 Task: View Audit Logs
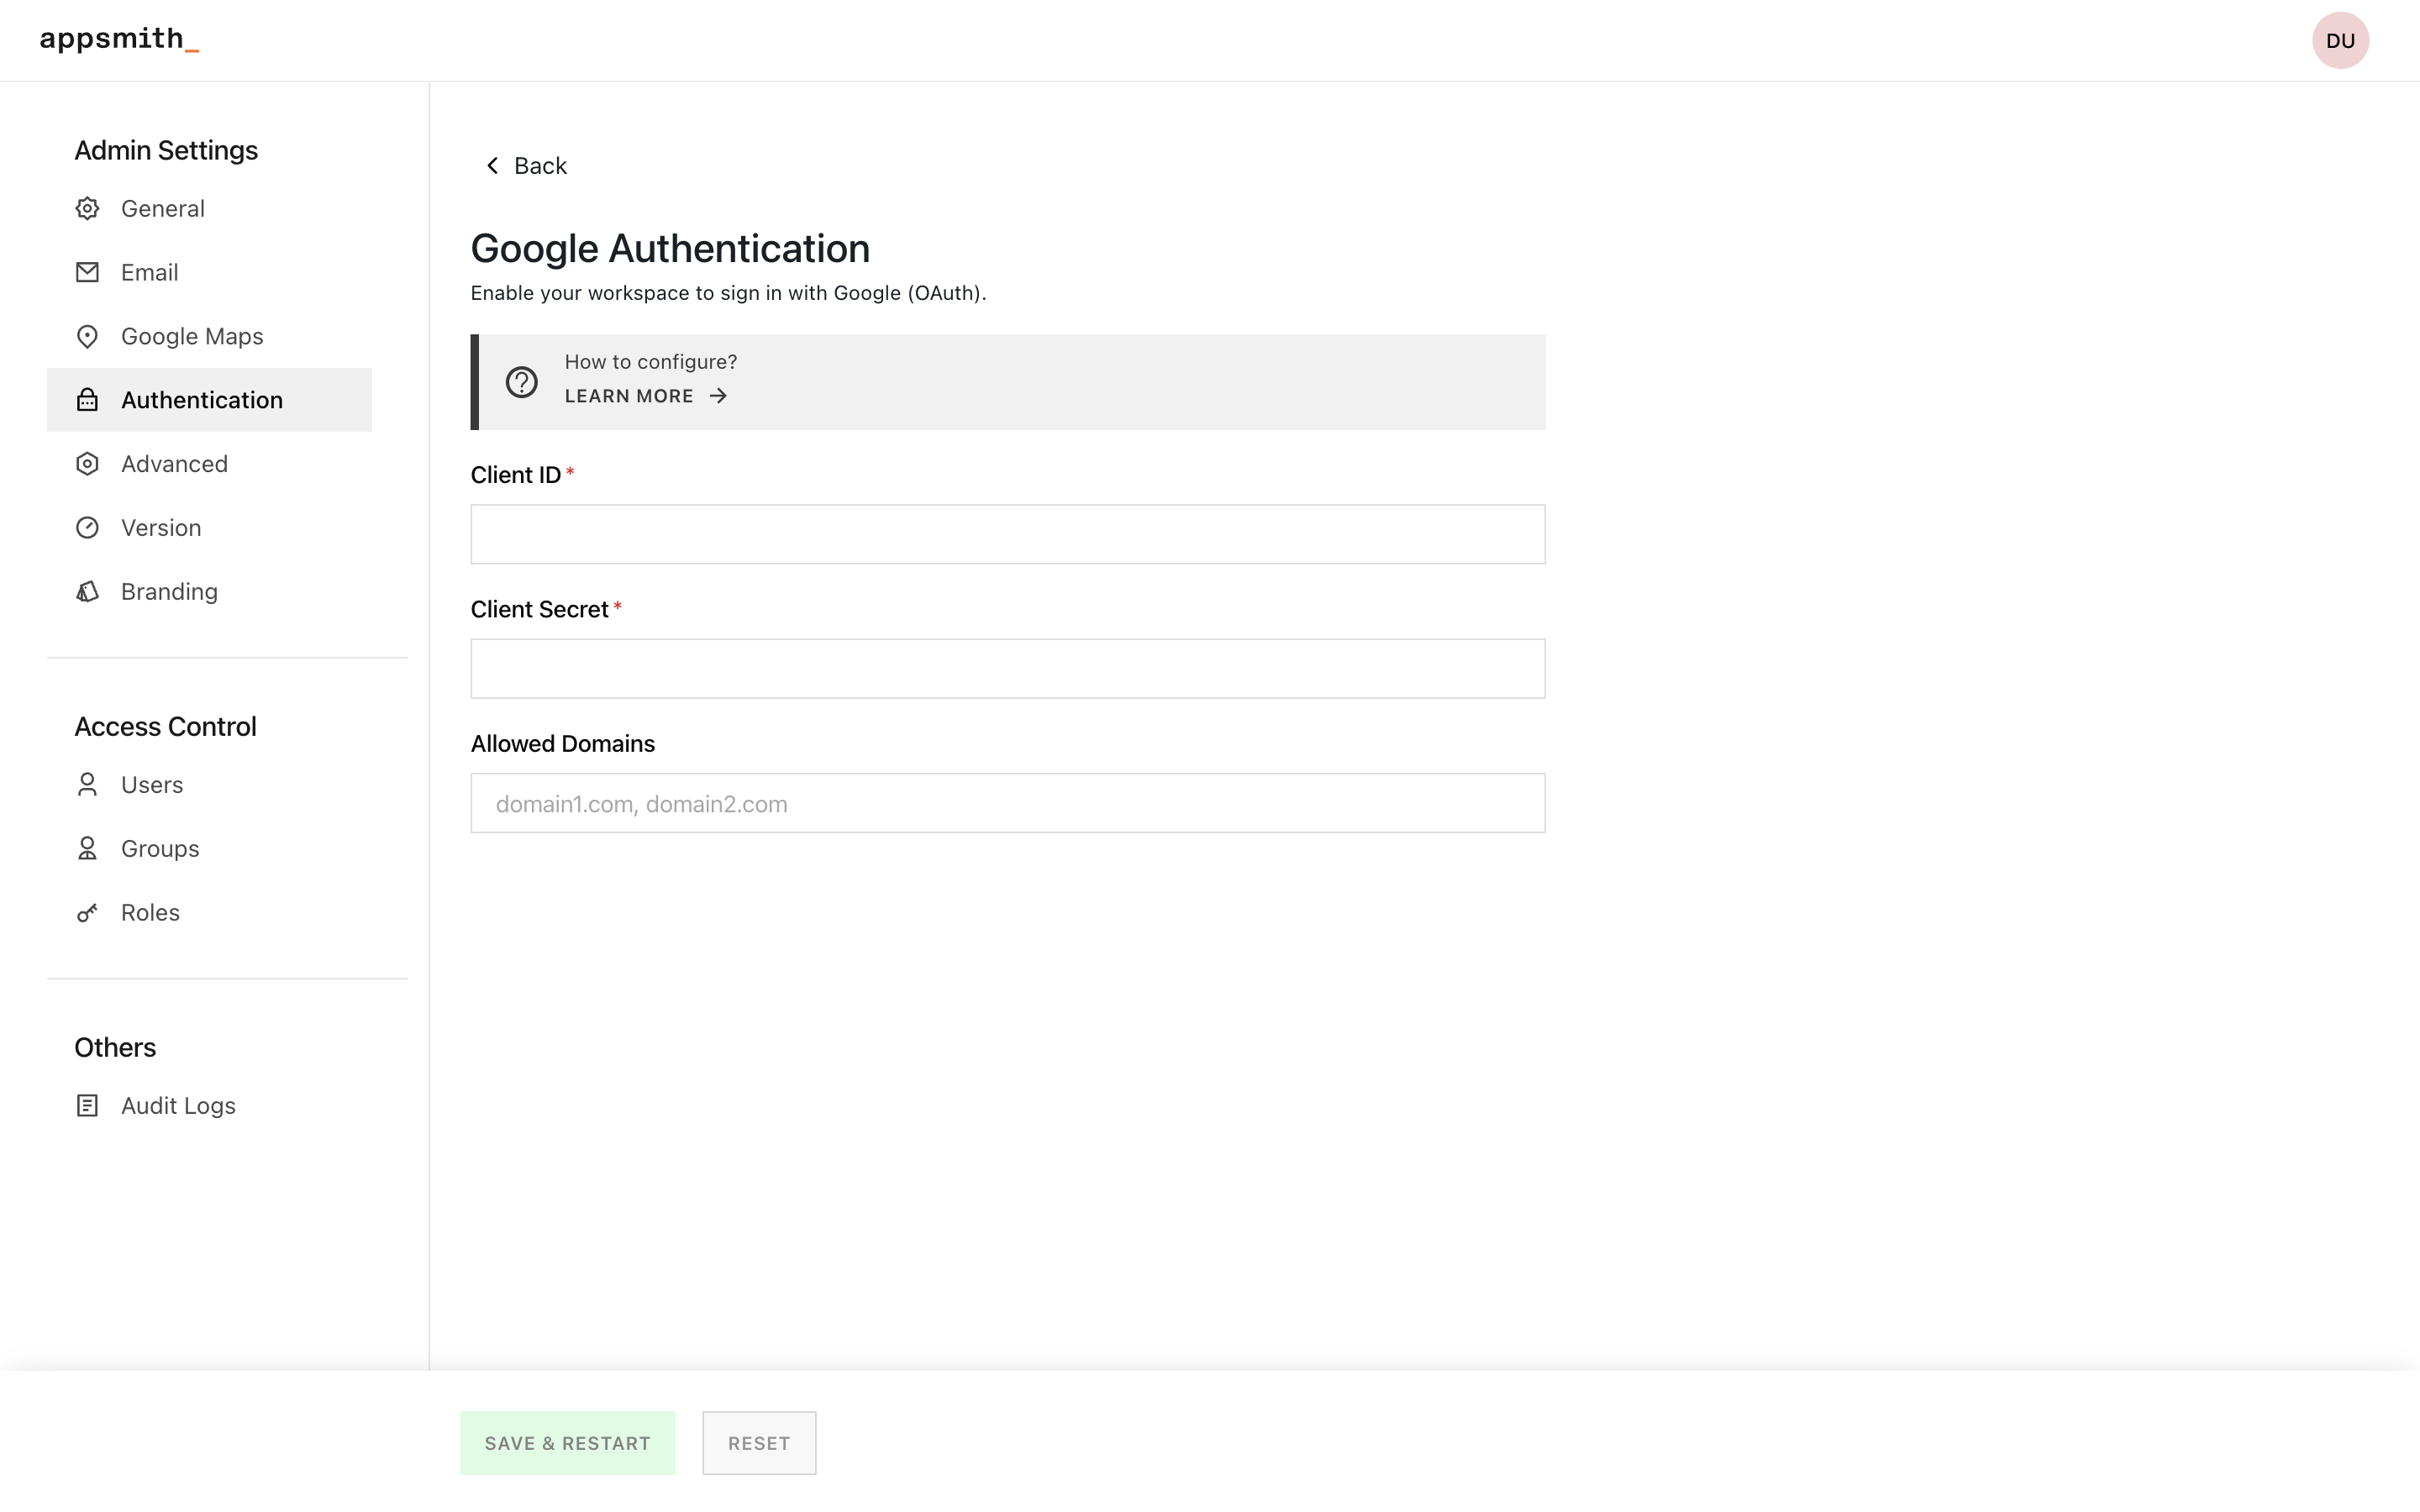click(x=209, y=1105)
